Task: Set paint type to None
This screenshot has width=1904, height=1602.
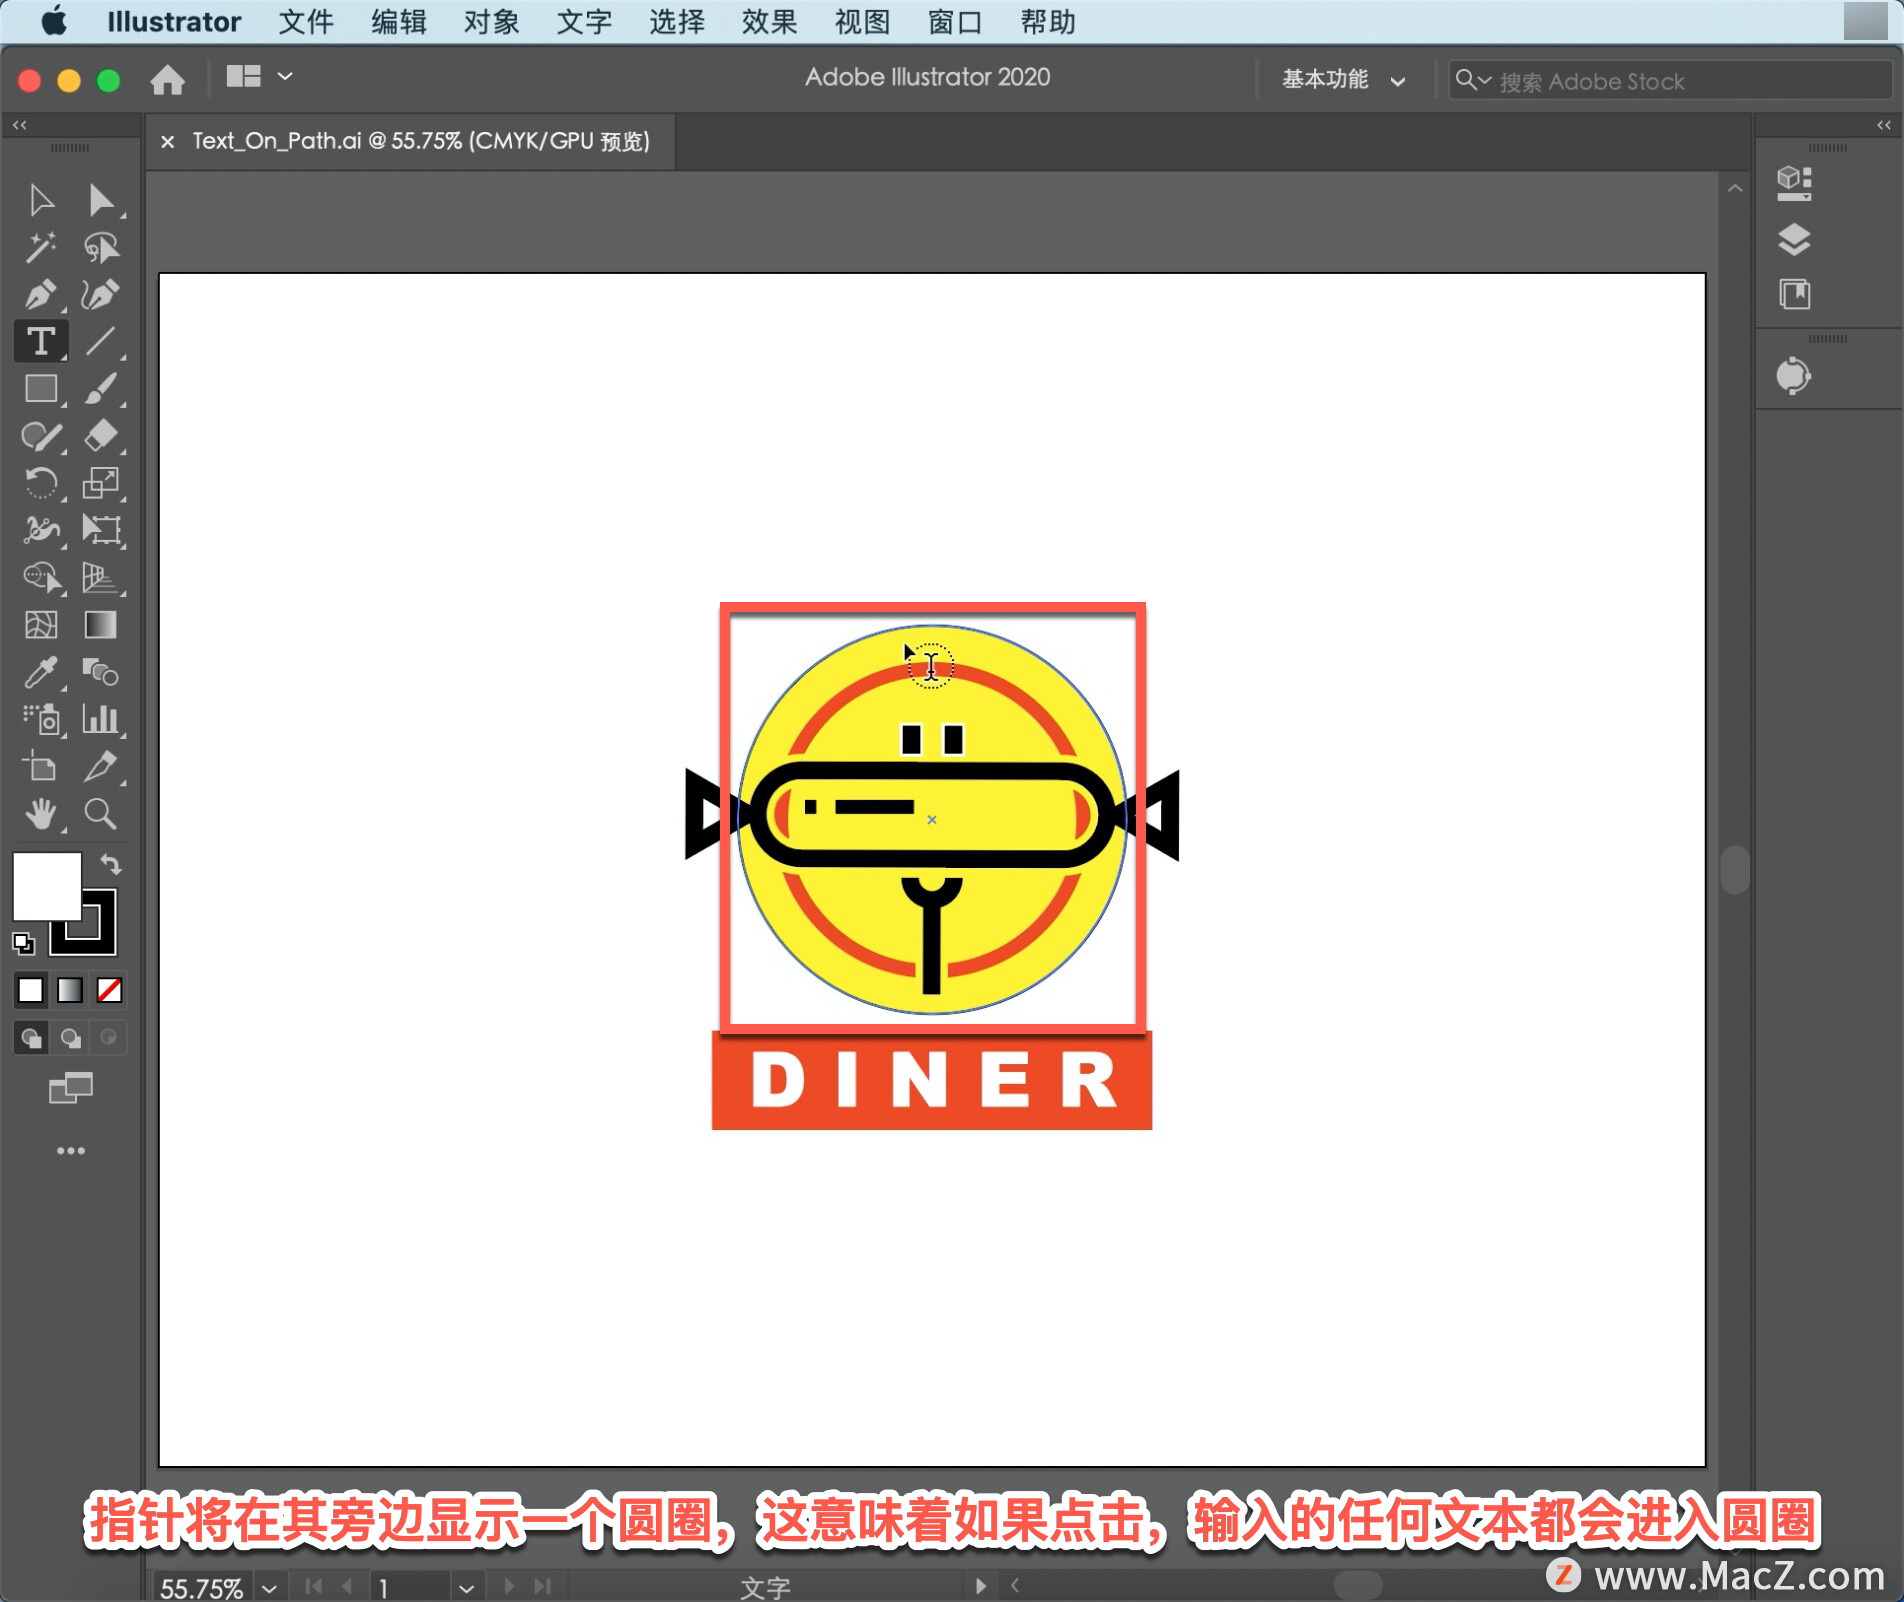Action: [x=109, y=990]
